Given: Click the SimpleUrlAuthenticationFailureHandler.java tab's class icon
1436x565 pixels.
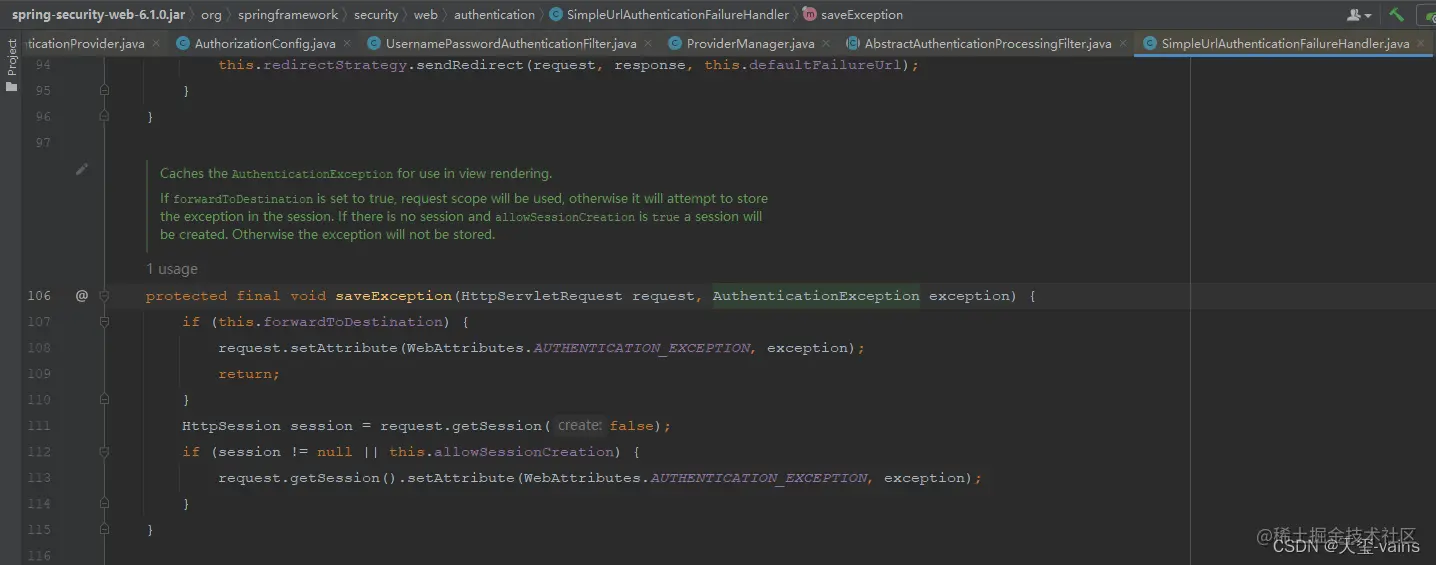Looking at the screenshot, I should (1150, 43).
